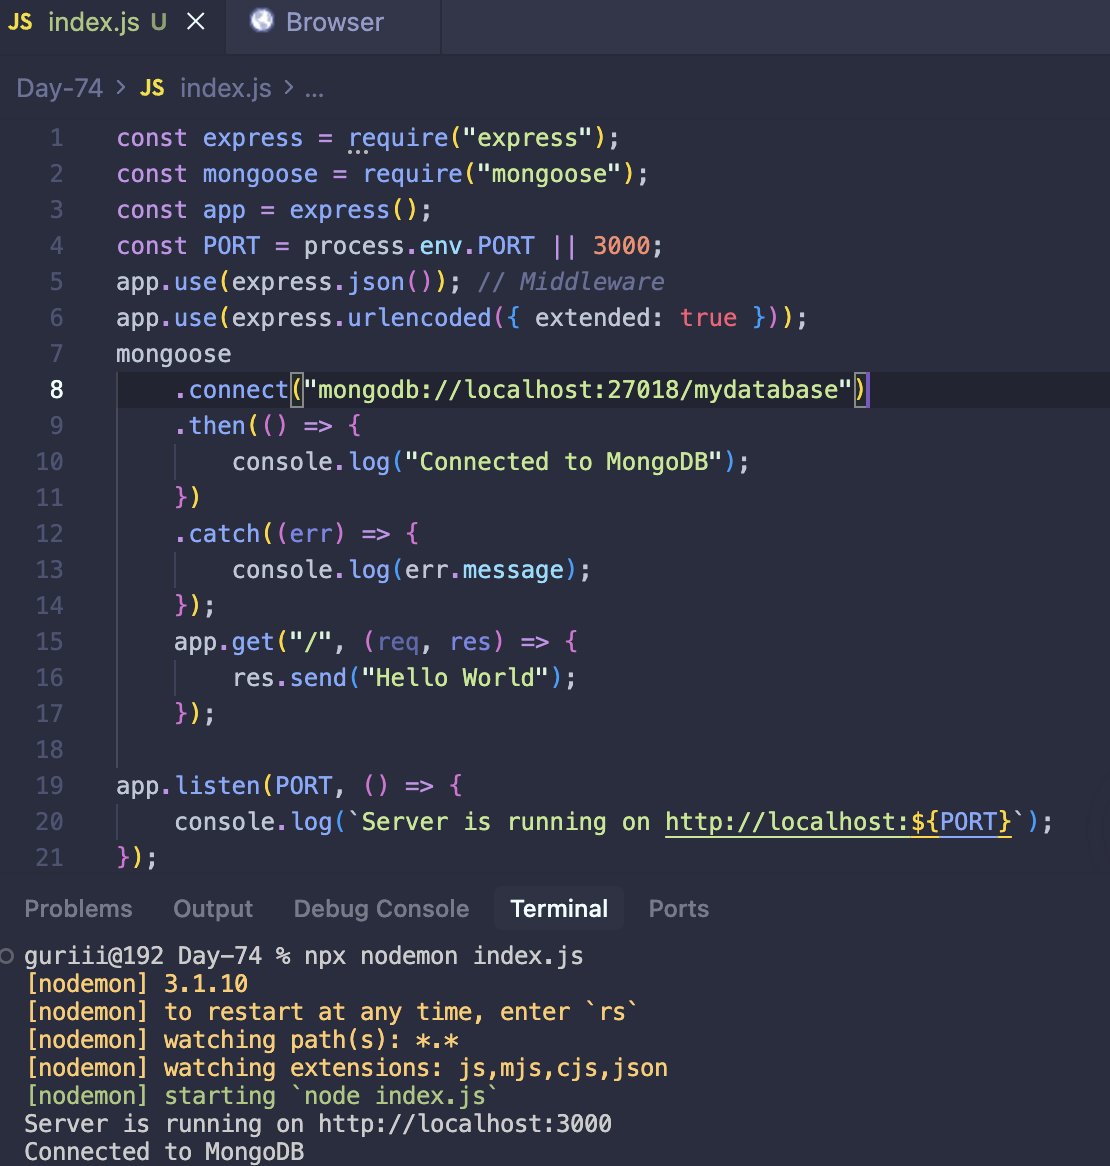Screen dimensions: 1110x1166
Task: Close the index.js editor tab
Action: (196, 22)
